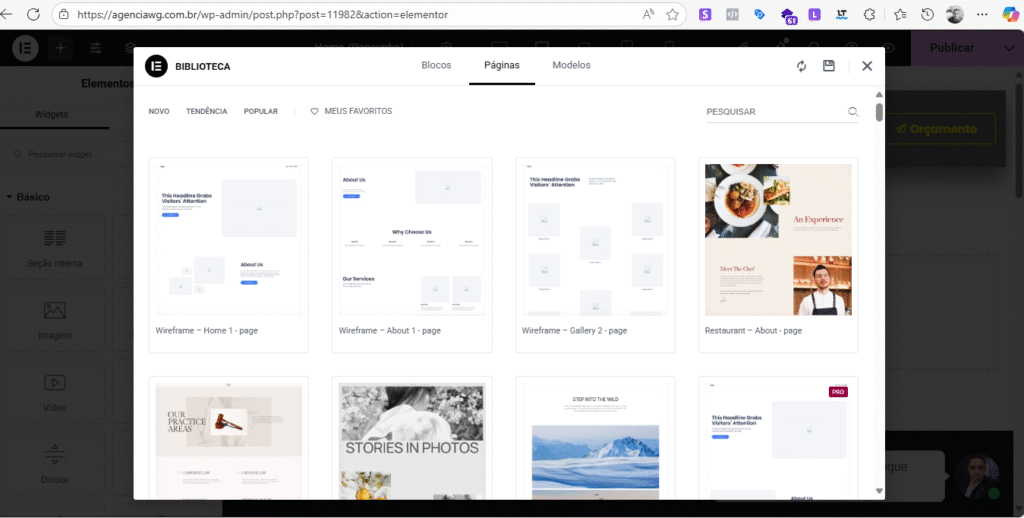This screenshot has height=518, width=1024.
Task: Click 'Restaurant – About - page' title
Action: pyautogui.click(x=753, y=331)
